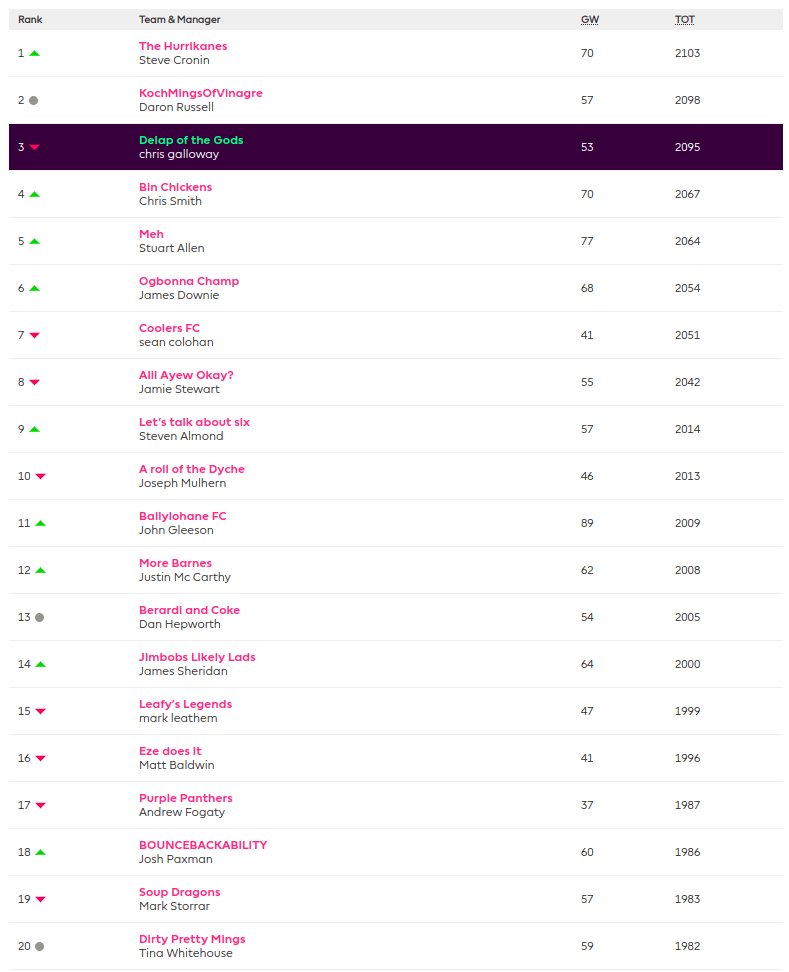The image size is (789, 972).
Task: Open Ballylohane FC team link
Action: (x=182, y=516)
